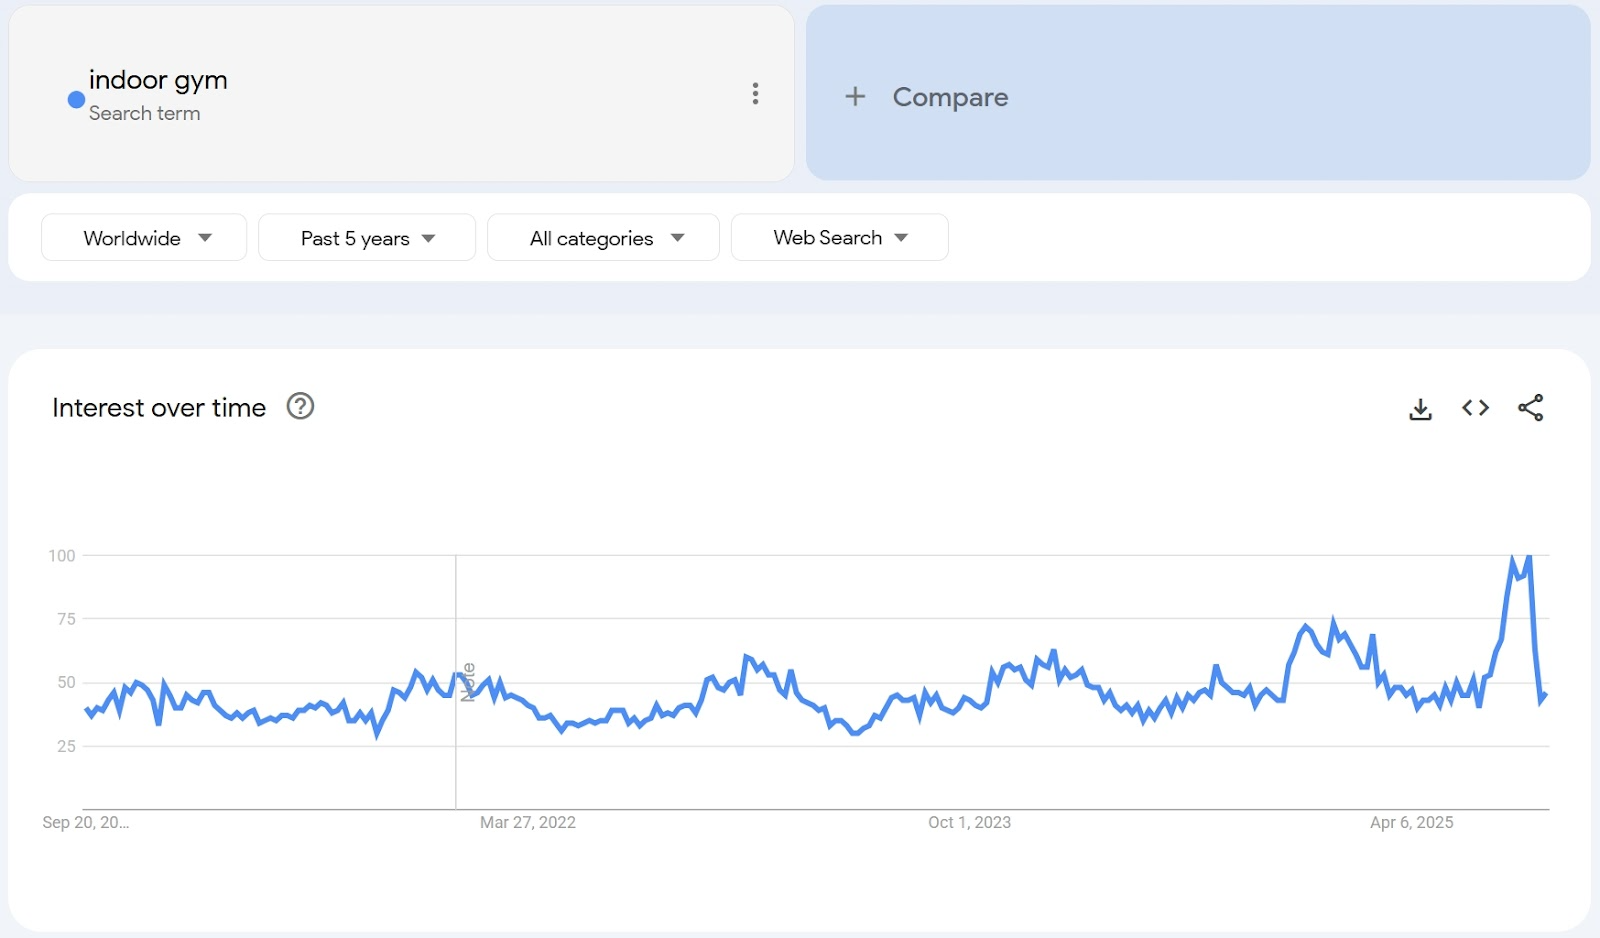
Task: Click the Apr 6, 2025 axis label
Action: coord(1411,822)
